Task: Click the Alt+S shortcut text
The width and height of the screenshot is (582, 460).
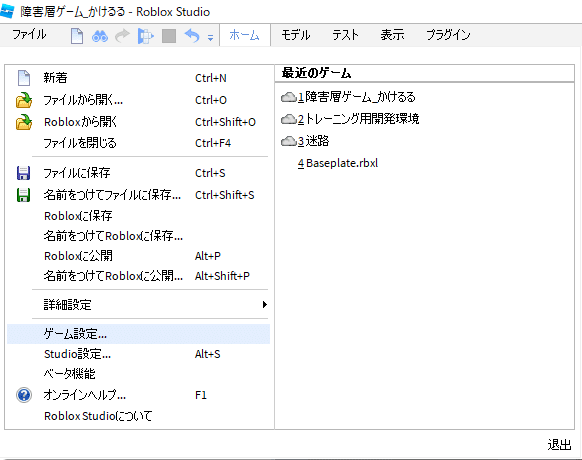Action: pyautogui.click(x=207, y=354)
